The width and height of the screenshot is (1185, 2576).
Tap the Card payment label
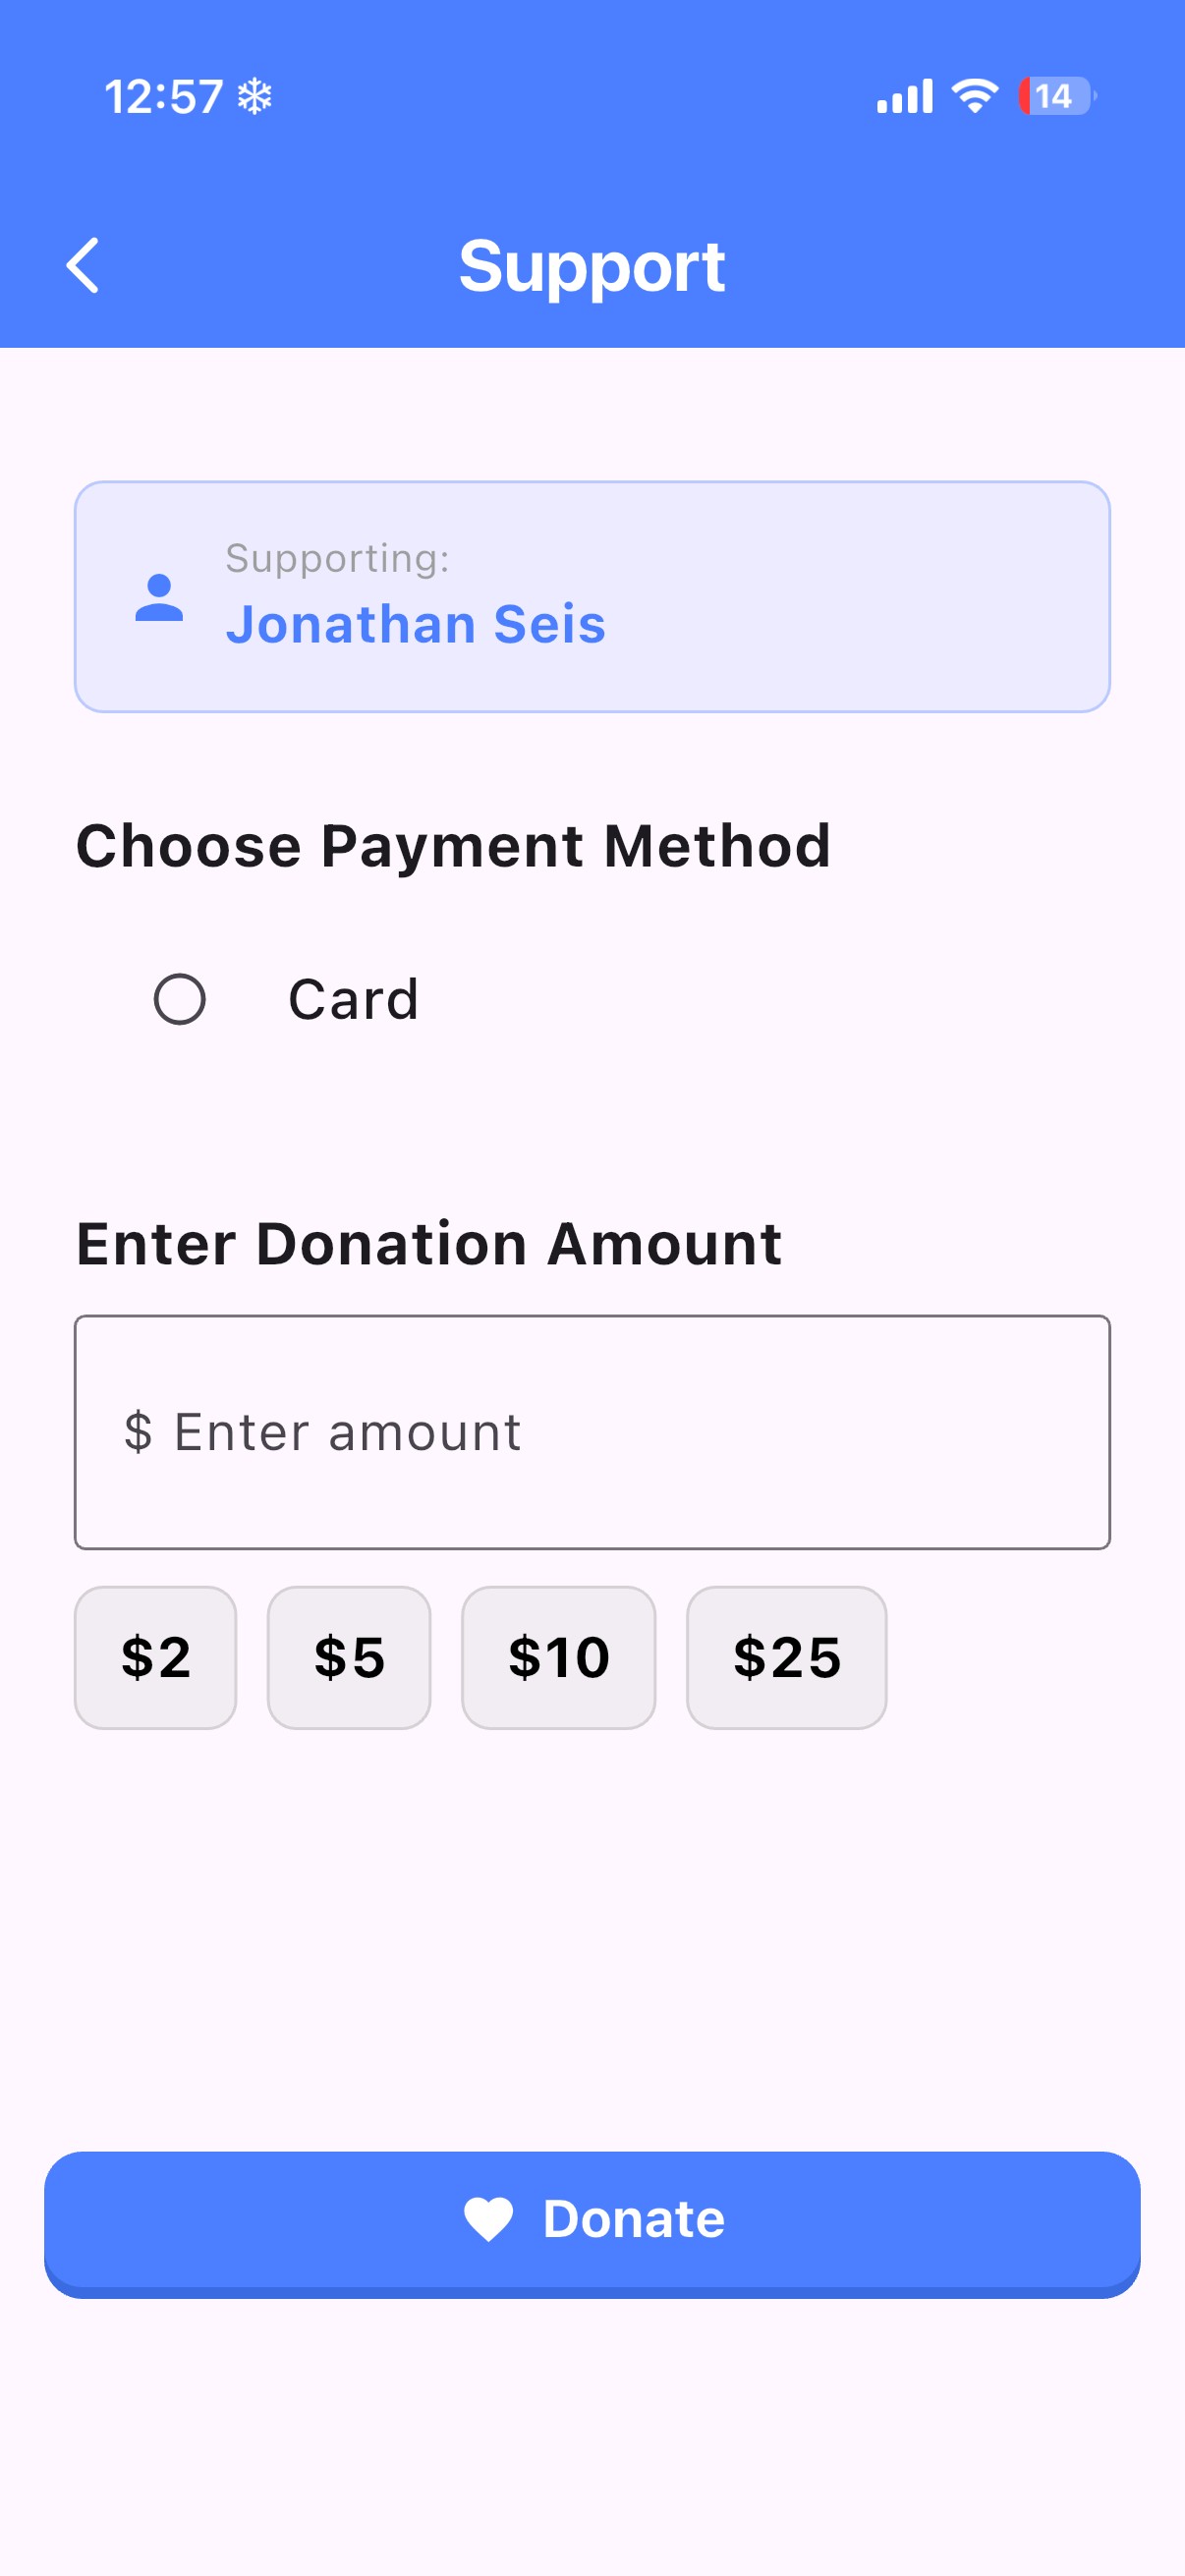(353, 999)
